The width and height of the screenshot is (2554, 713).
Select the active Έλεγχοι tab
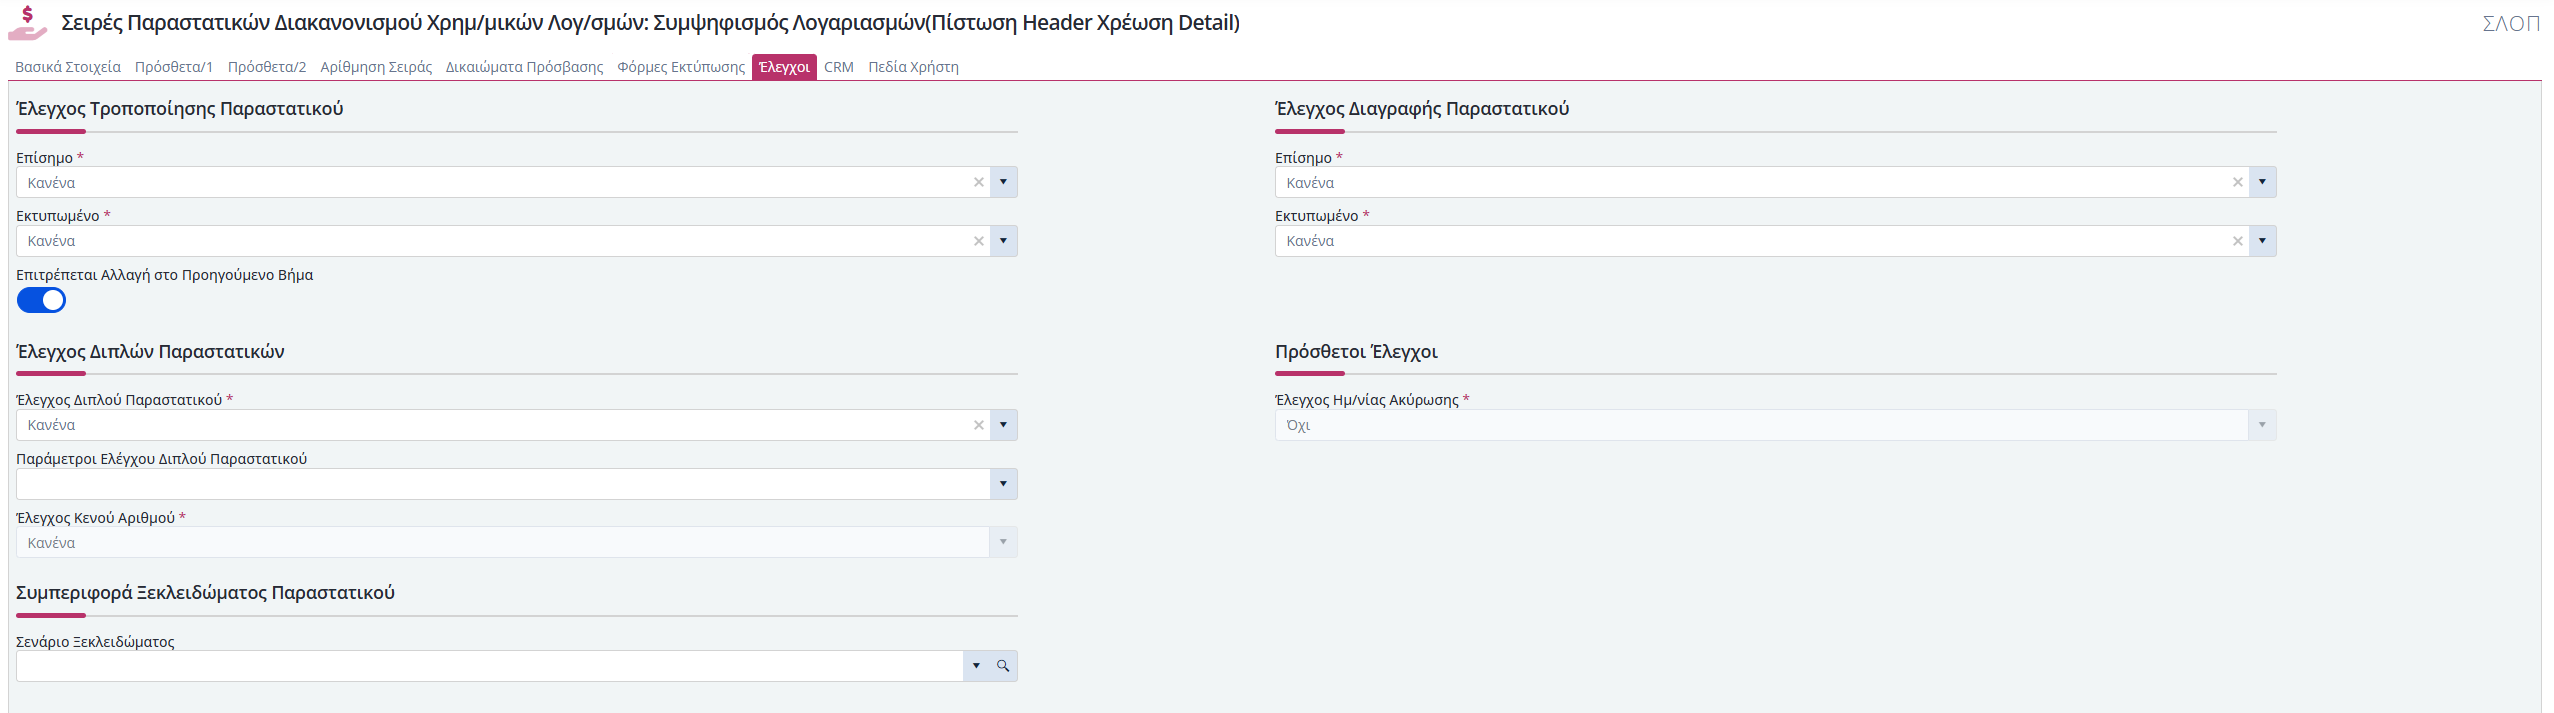click(784, 67)
